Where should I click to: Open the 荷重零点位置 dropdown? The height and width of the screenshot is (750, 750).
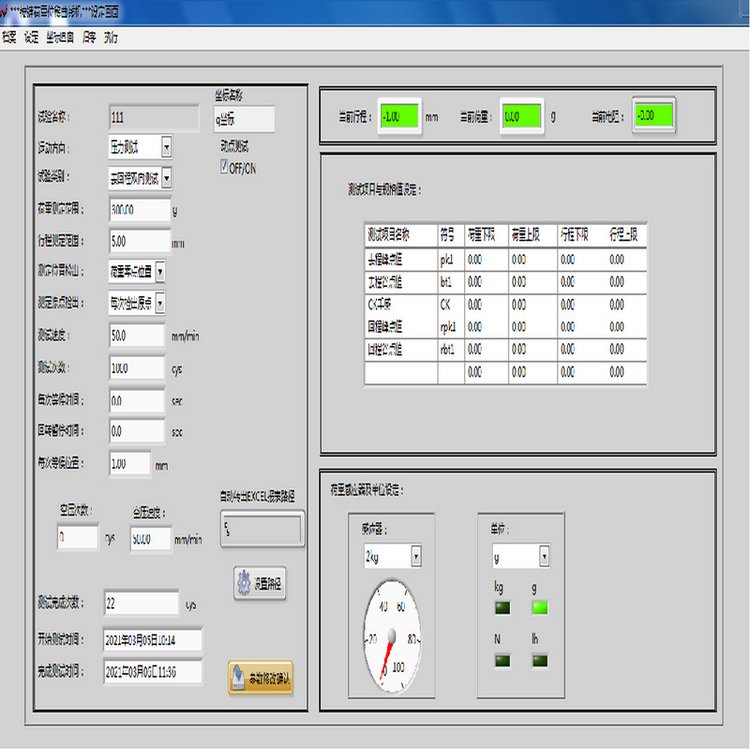pyautogui.click(x=160, y=272)
